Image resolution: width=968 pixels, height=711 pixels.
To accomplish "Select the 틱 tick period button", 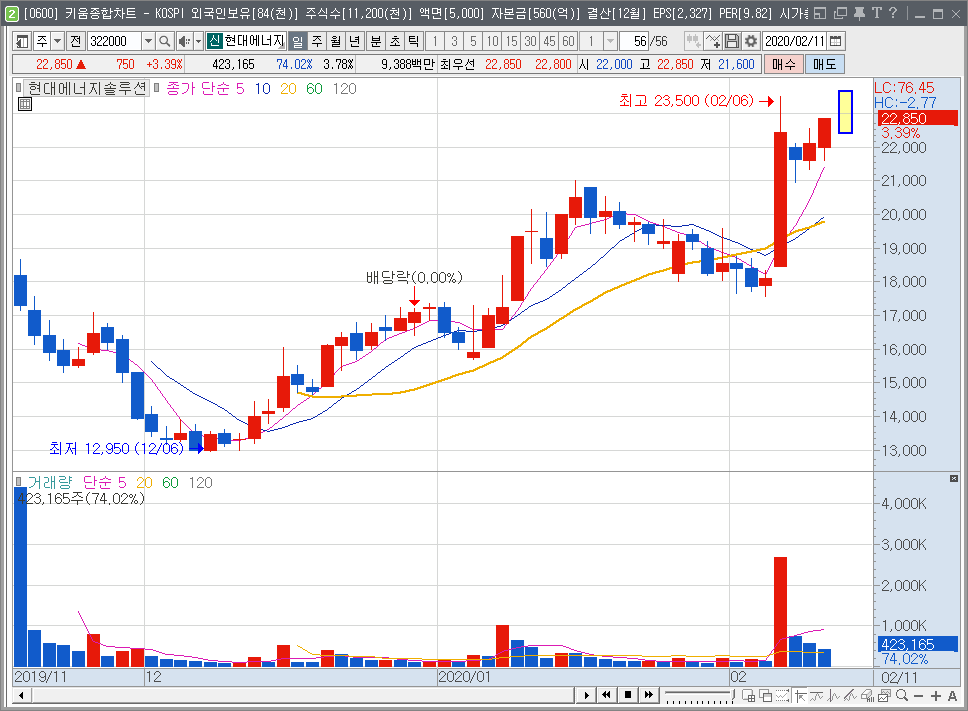I will [414, 41].
